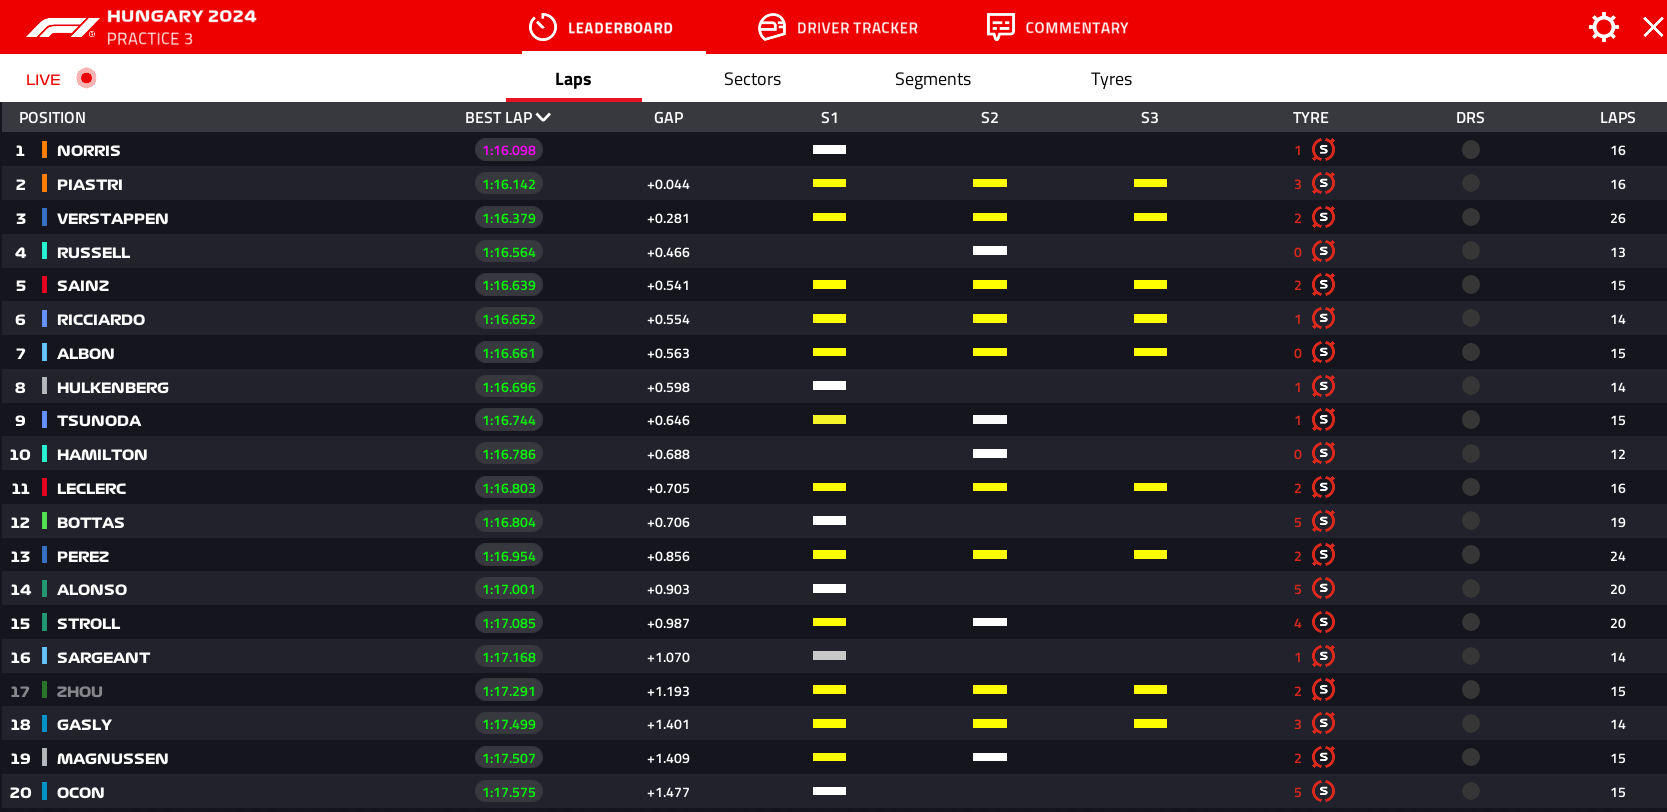Click Gasly's yellow S3 sector bar
The height and width of the screenshot is (812, 1667).
pos(1150,724)
